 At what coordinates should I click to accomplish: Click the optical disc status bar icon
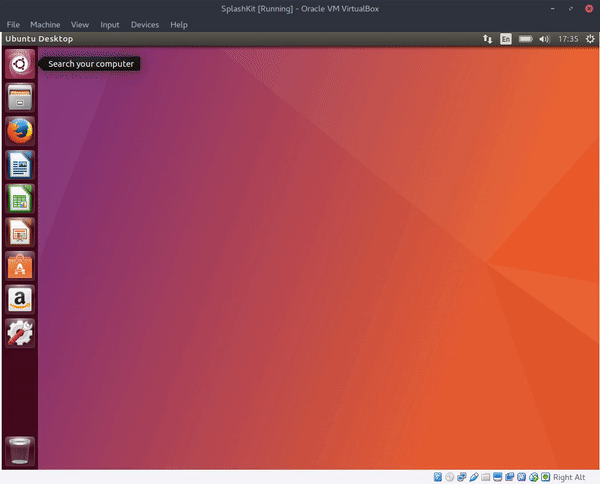450,477
